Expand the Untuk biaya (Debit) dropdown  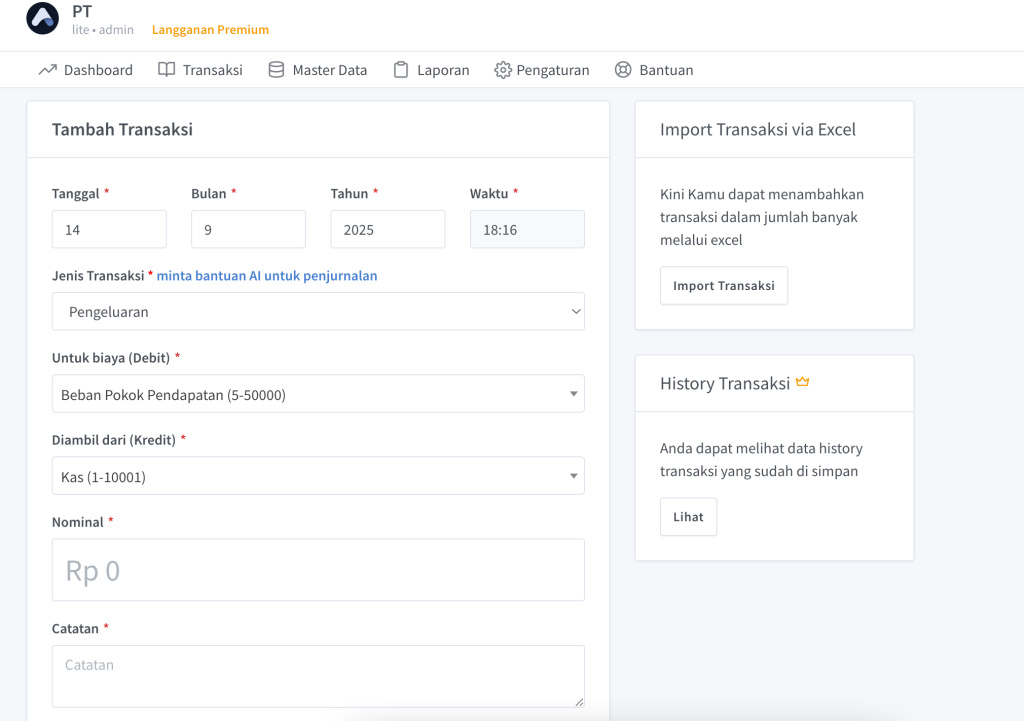coord(318,394)
